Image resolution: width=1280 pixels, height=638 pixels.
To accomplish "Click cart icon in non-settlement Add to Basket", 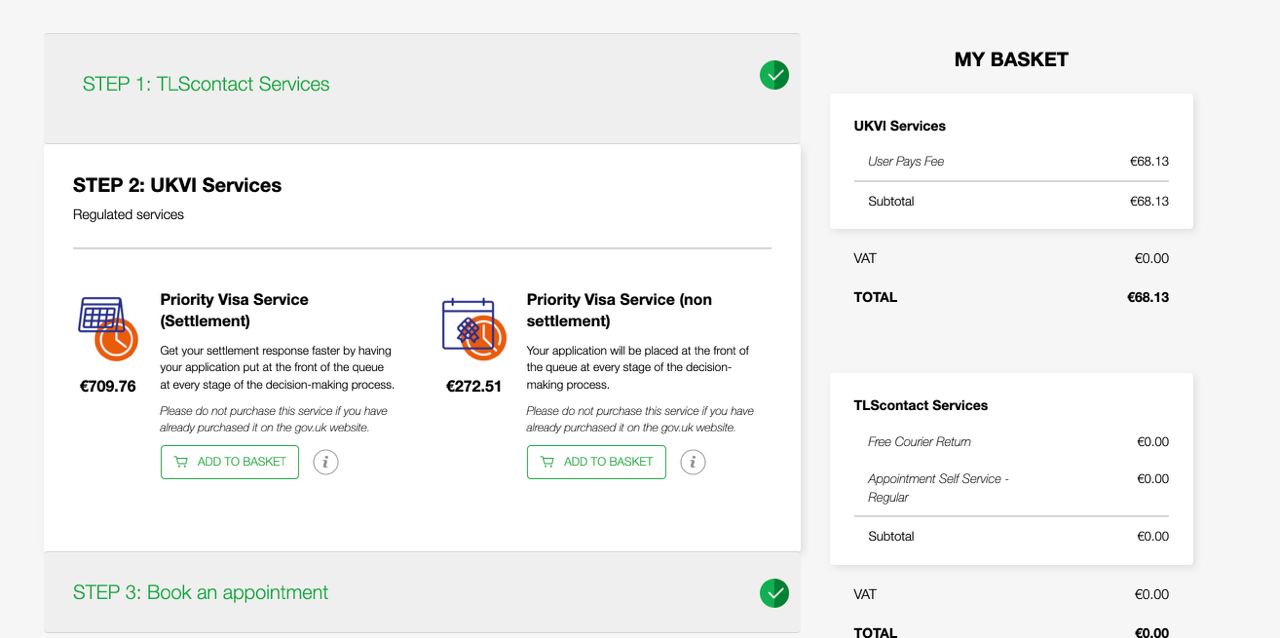I will click(547, 462).
